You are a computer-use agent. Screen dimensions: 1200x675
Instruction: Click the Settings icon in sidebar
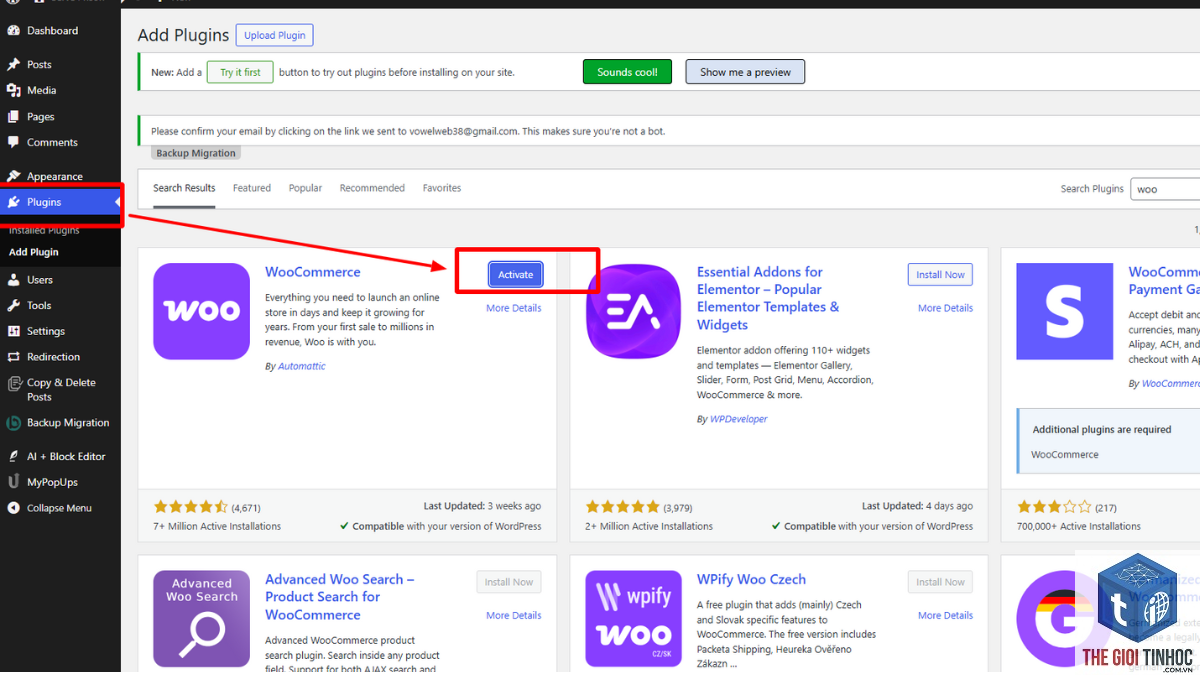tap(13, 331)
